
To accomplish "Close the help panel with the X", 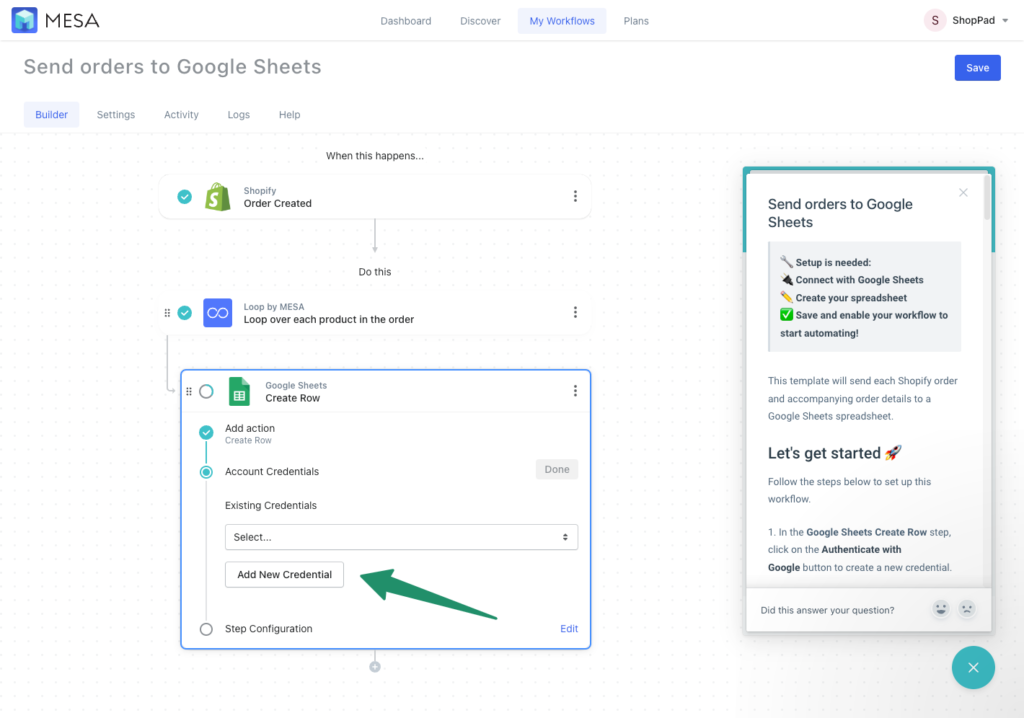I will pyautogui.click(x=963, y=192).
